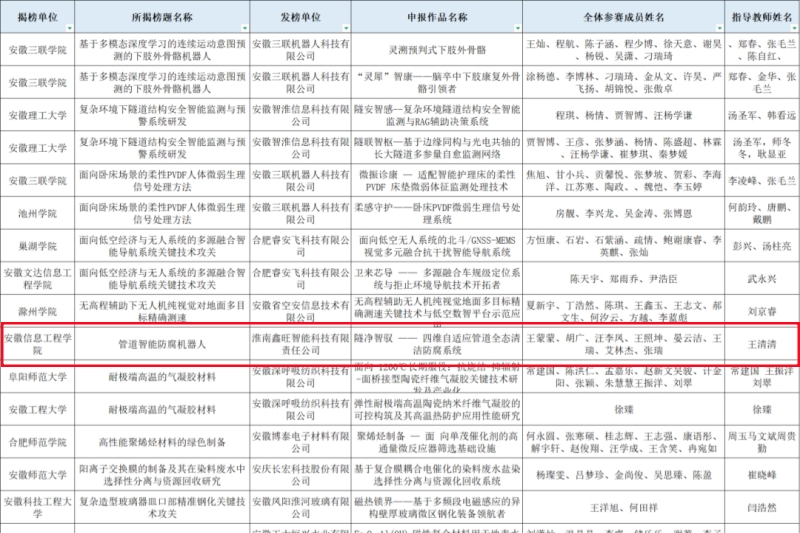The image size is (800, 533).
Task: Select the members cell 陈天宇、郑雨乔、尹浩臣
Action: [x=623, y=278]
